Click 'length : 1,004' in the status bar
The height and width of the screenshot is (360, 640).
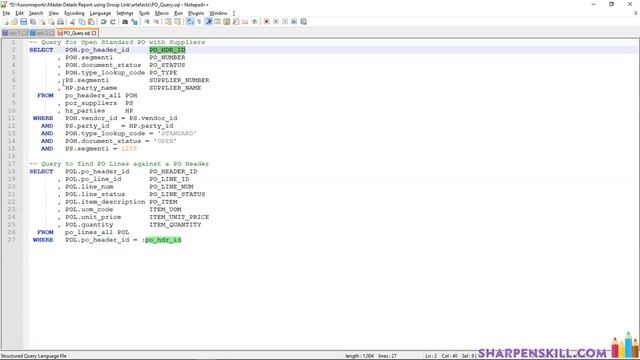click(360, 356)
